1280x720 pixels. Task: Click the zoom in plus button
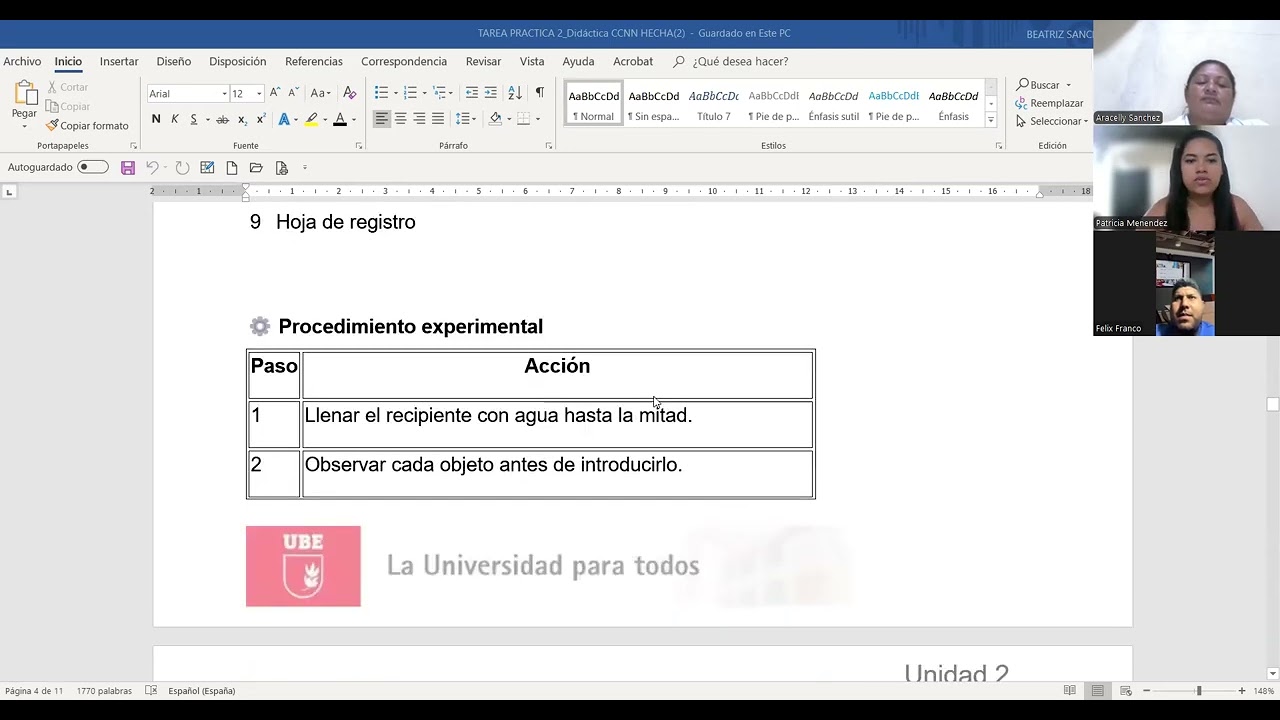(x=1242, y=691)
